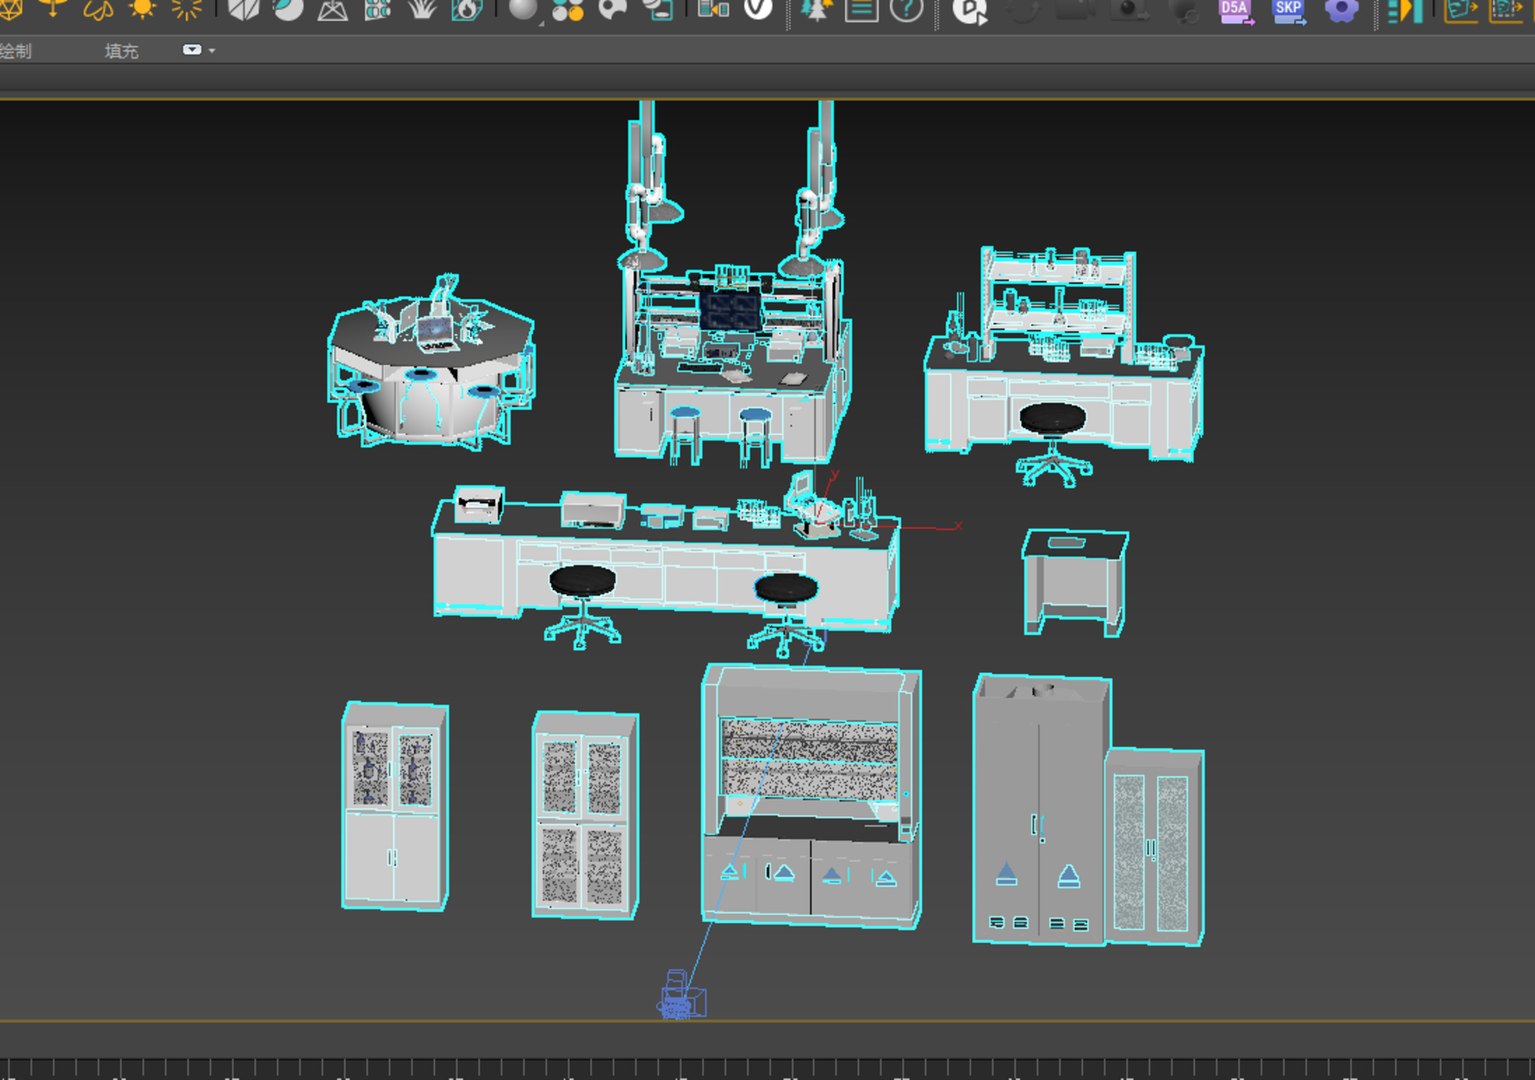
Task: Expand the ribbon display dropdown arrow
Action: pyautogui.click(x=211, y=50)
